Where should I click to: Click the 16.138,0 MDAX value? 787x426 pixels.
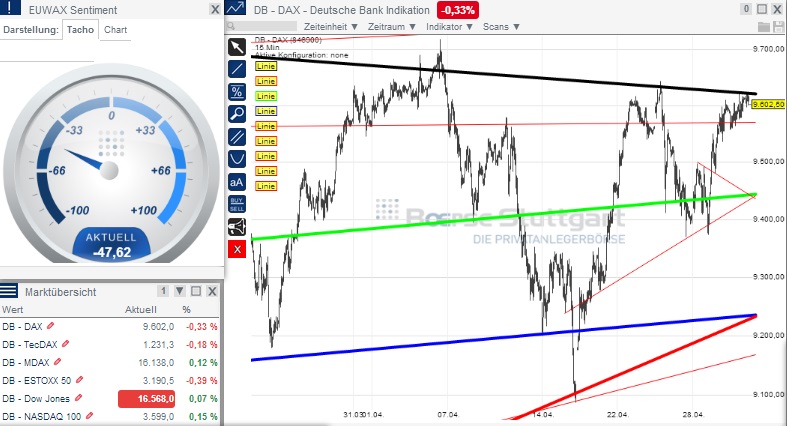coord(156,362)
